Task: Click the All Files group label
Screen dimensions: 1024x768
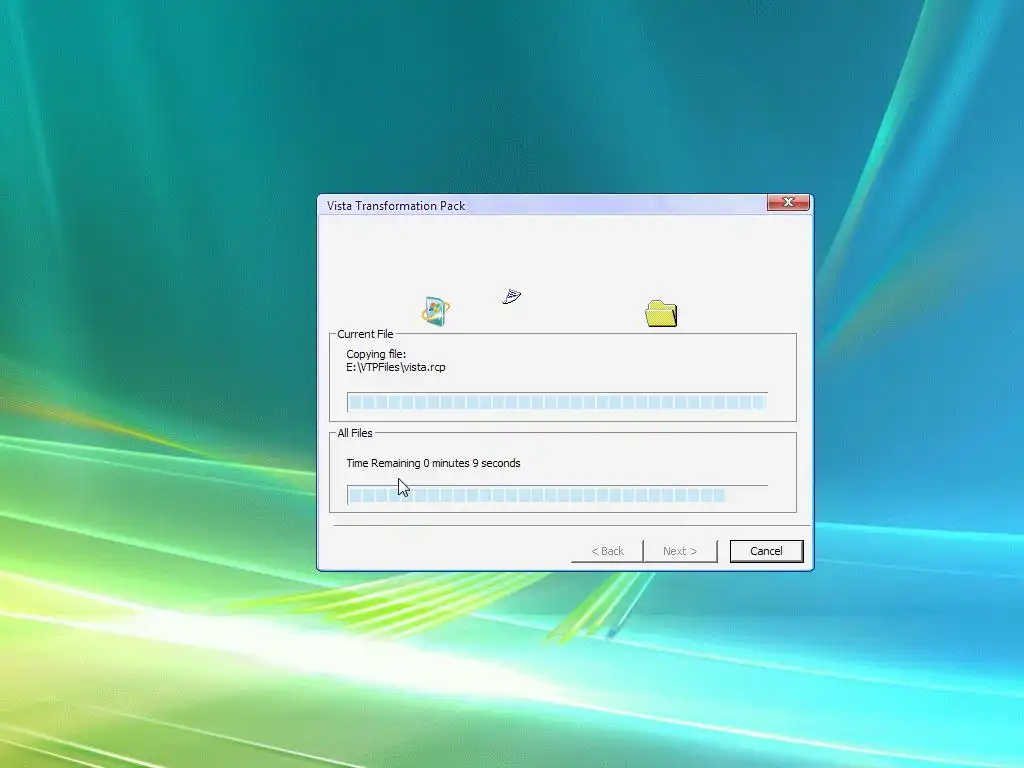Action: click(355, 433)
